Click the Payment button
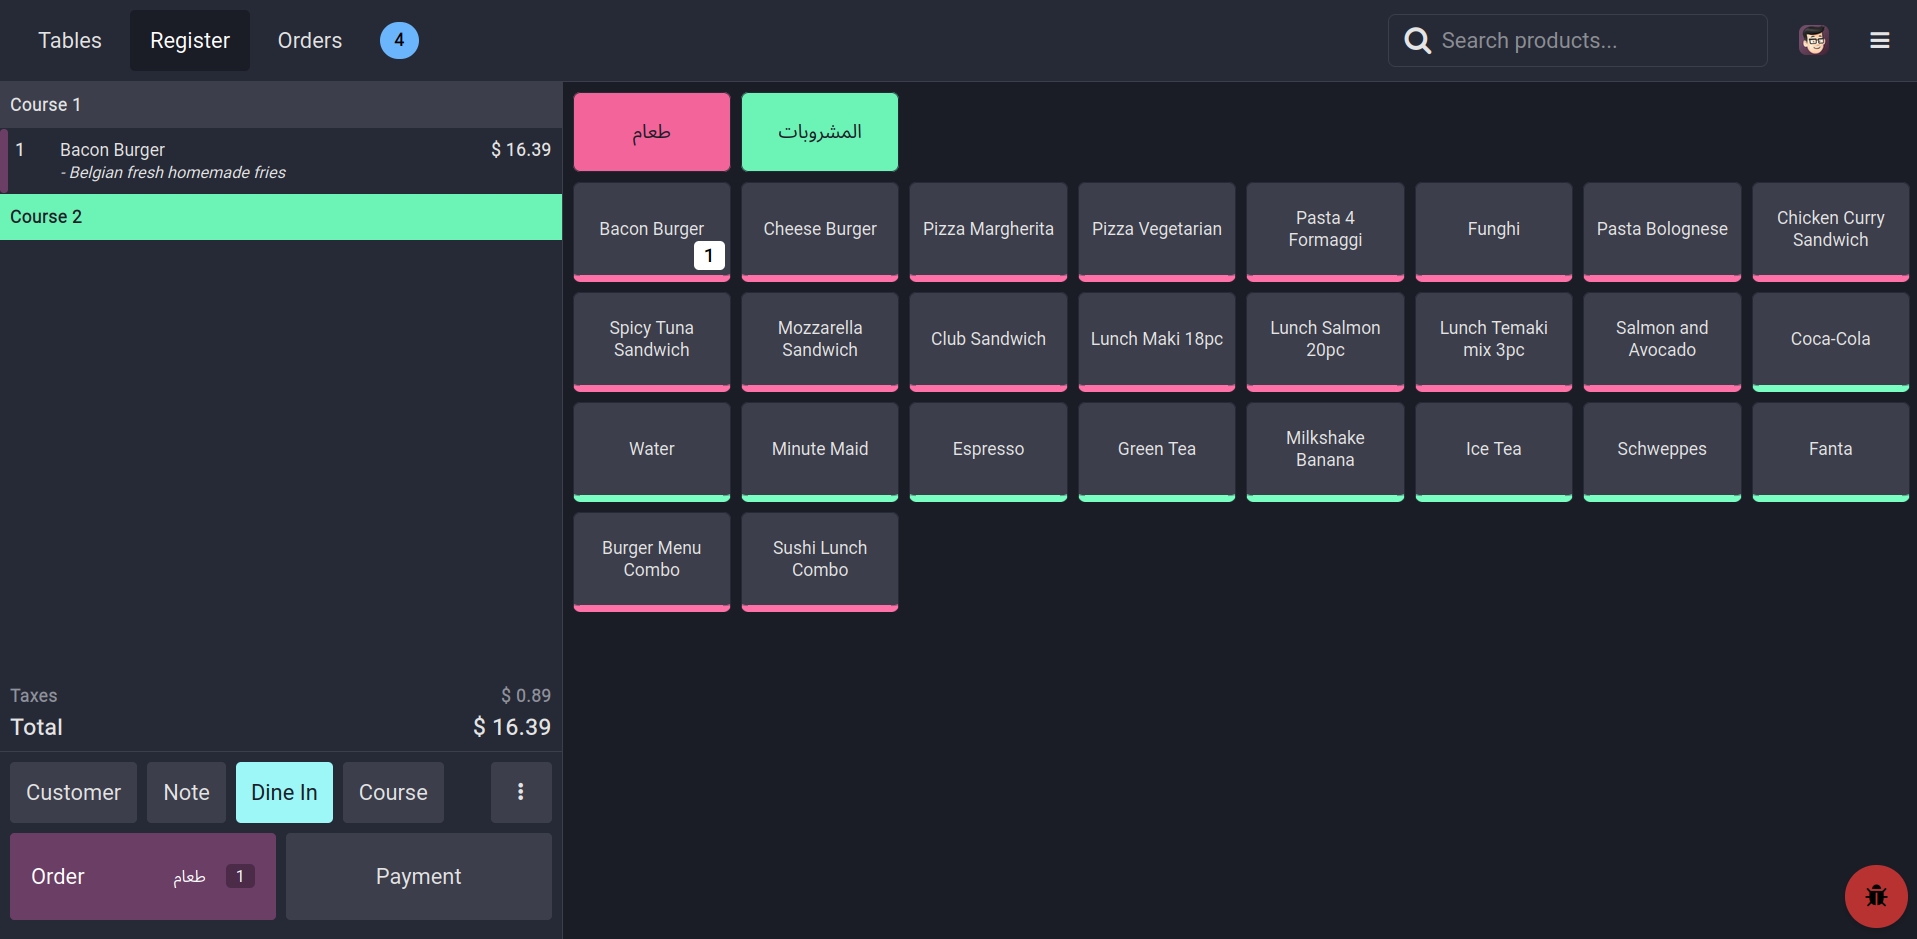 click(x=418, y=876)
